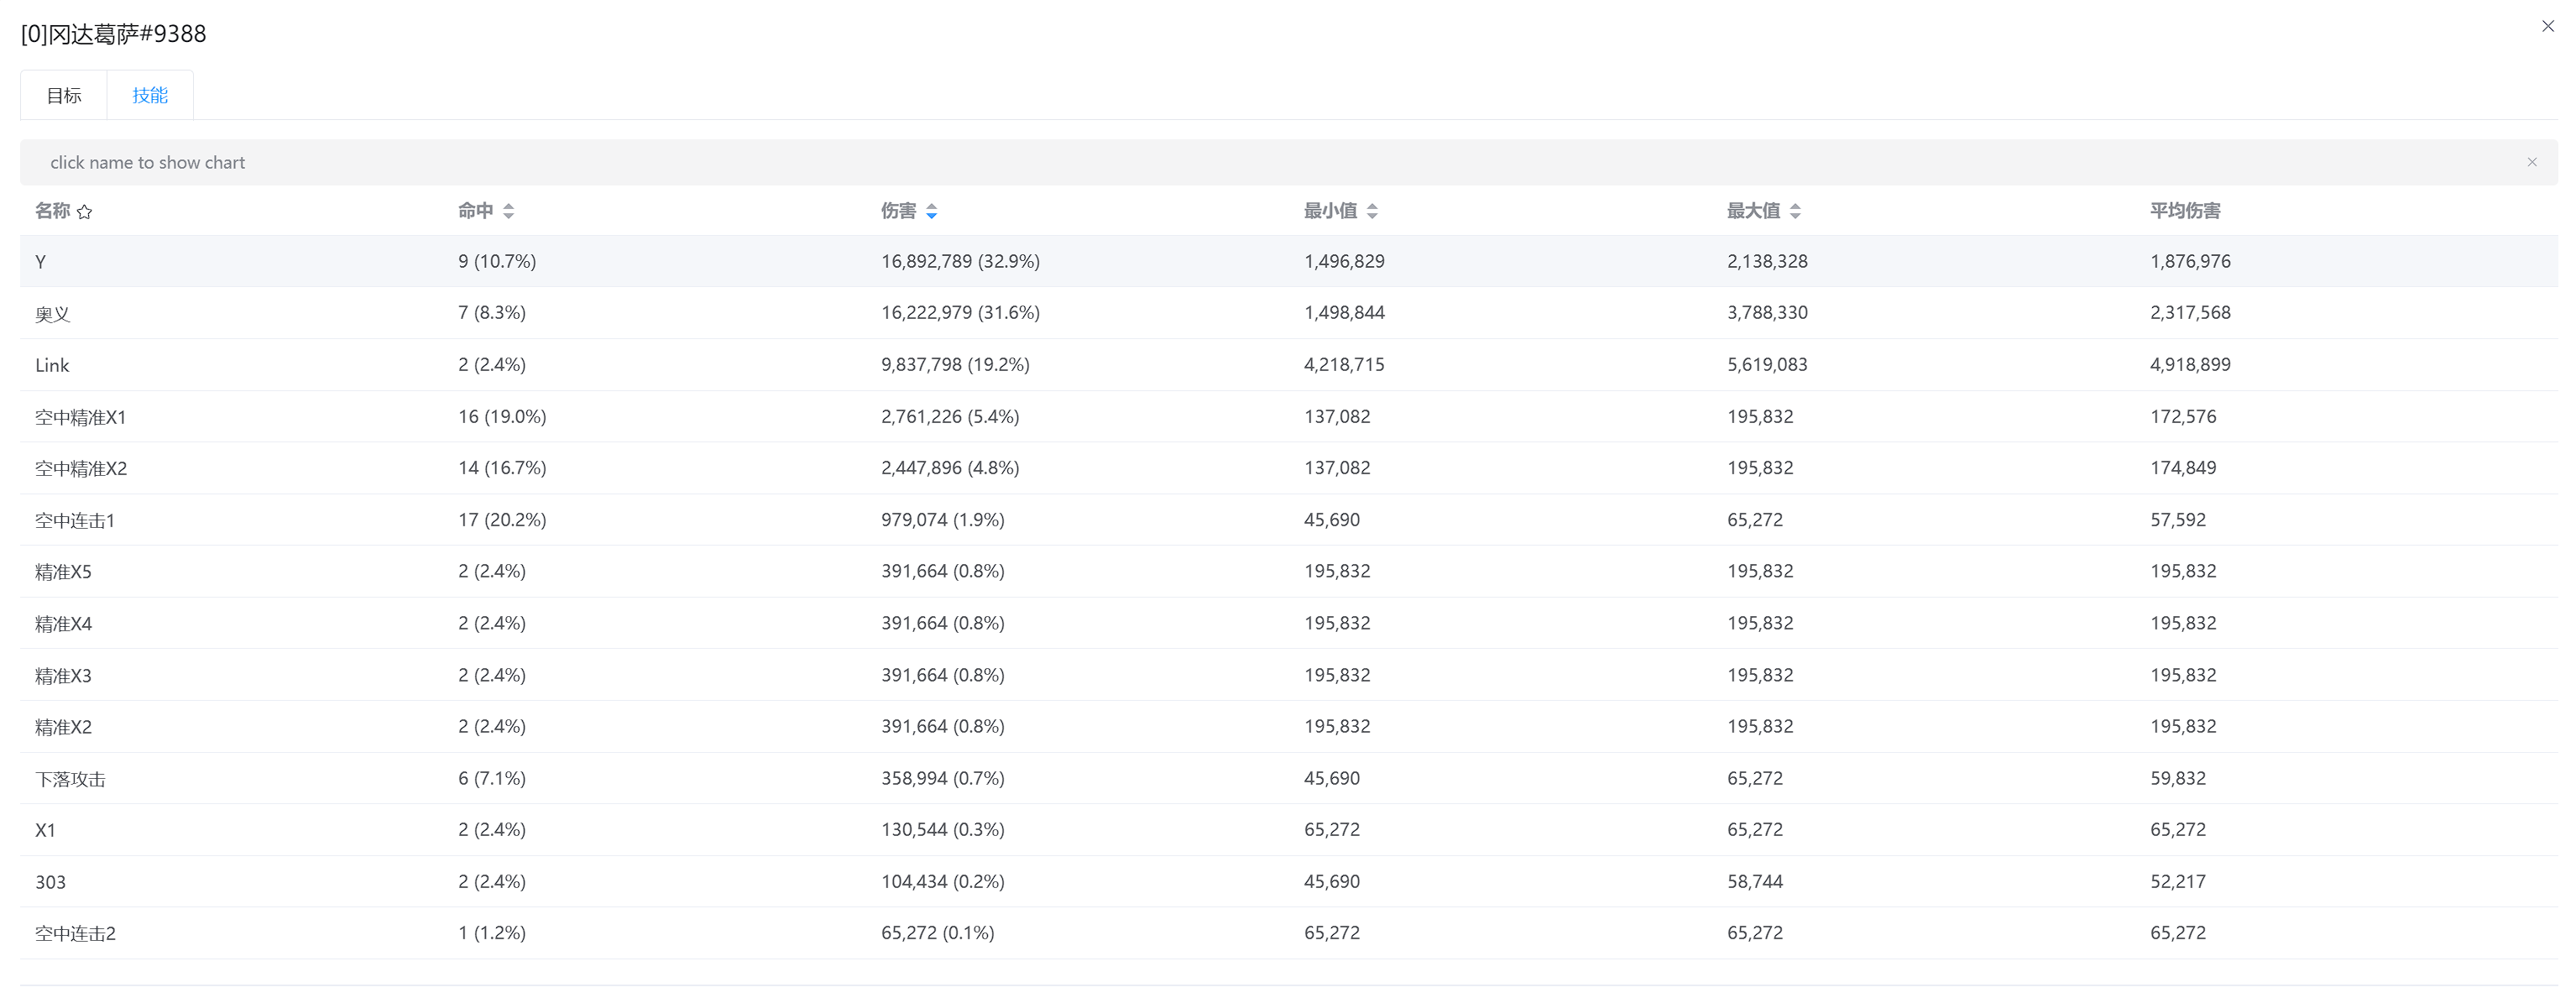
Task: Open chart for 空中连击1
Action: click(75, 521)
